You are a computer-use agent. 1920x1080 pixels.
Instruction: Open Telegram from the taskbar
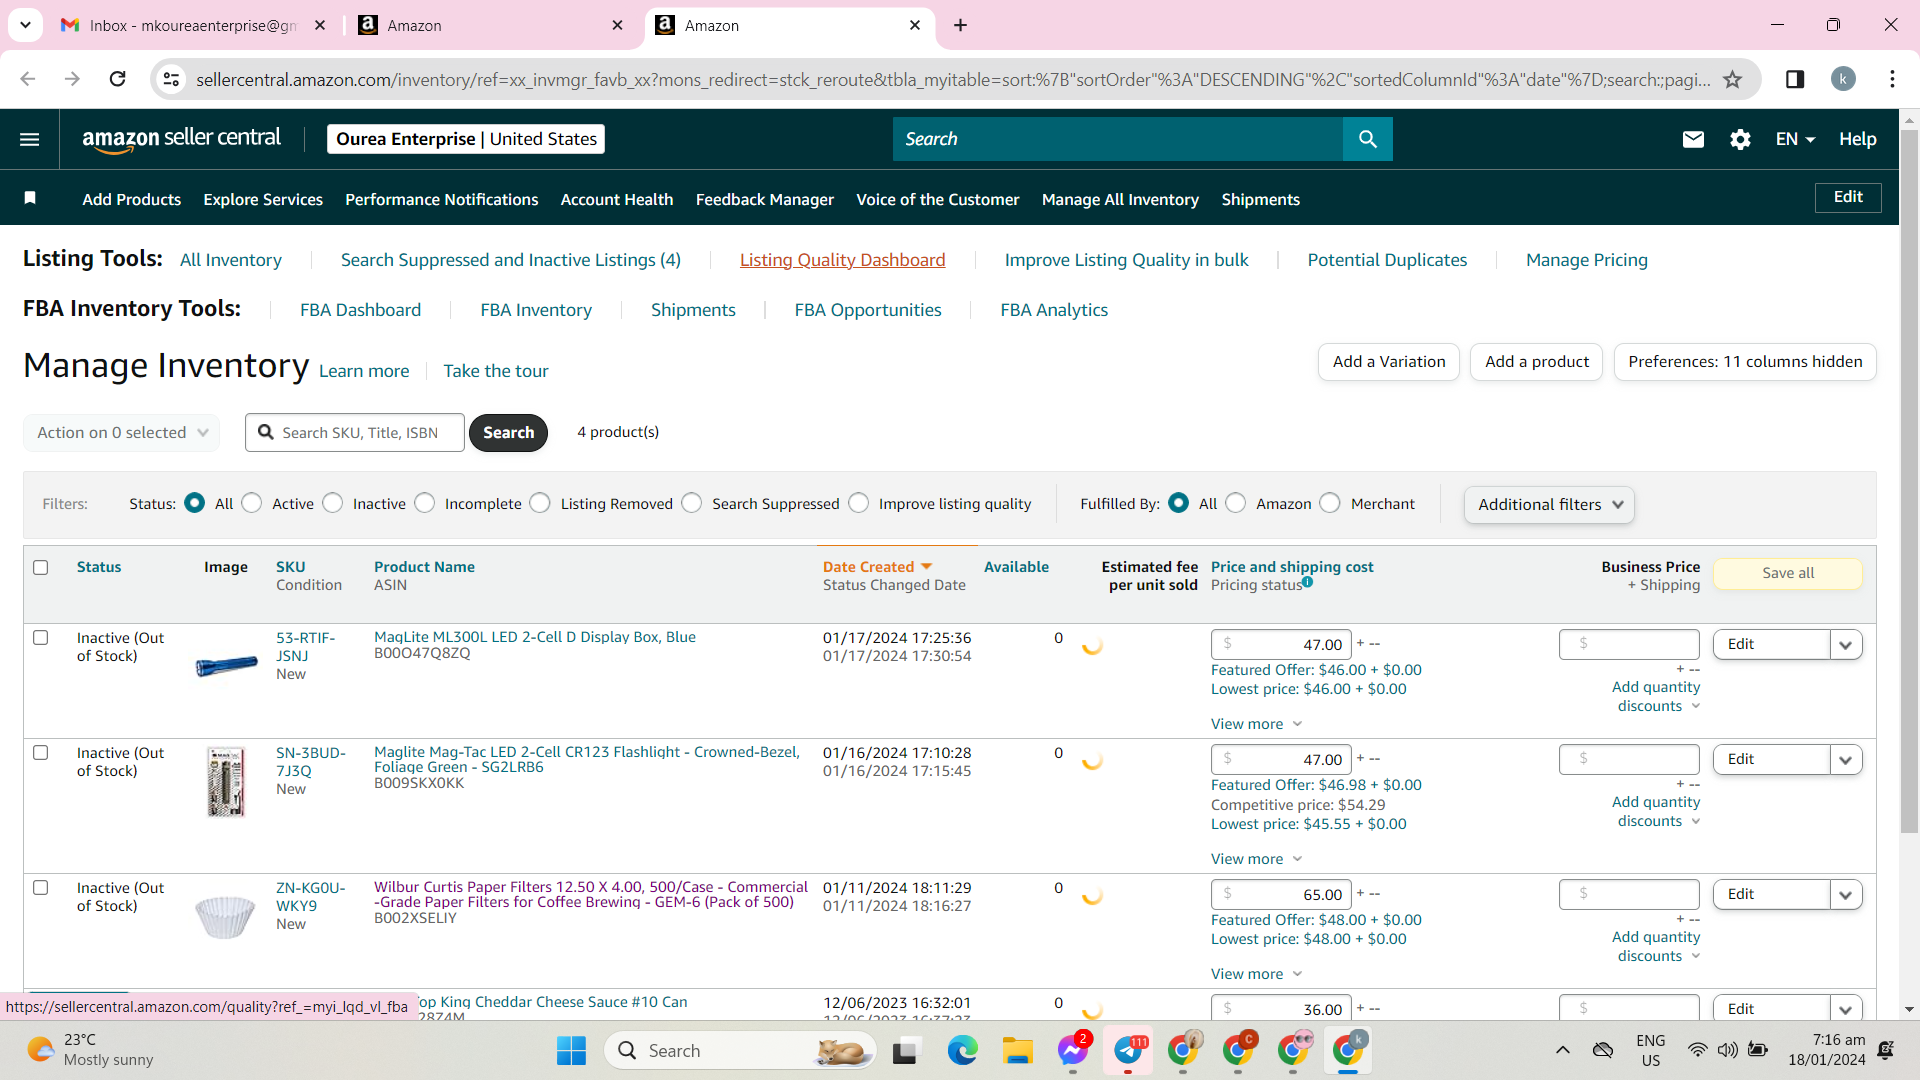click(1128, 1050)
